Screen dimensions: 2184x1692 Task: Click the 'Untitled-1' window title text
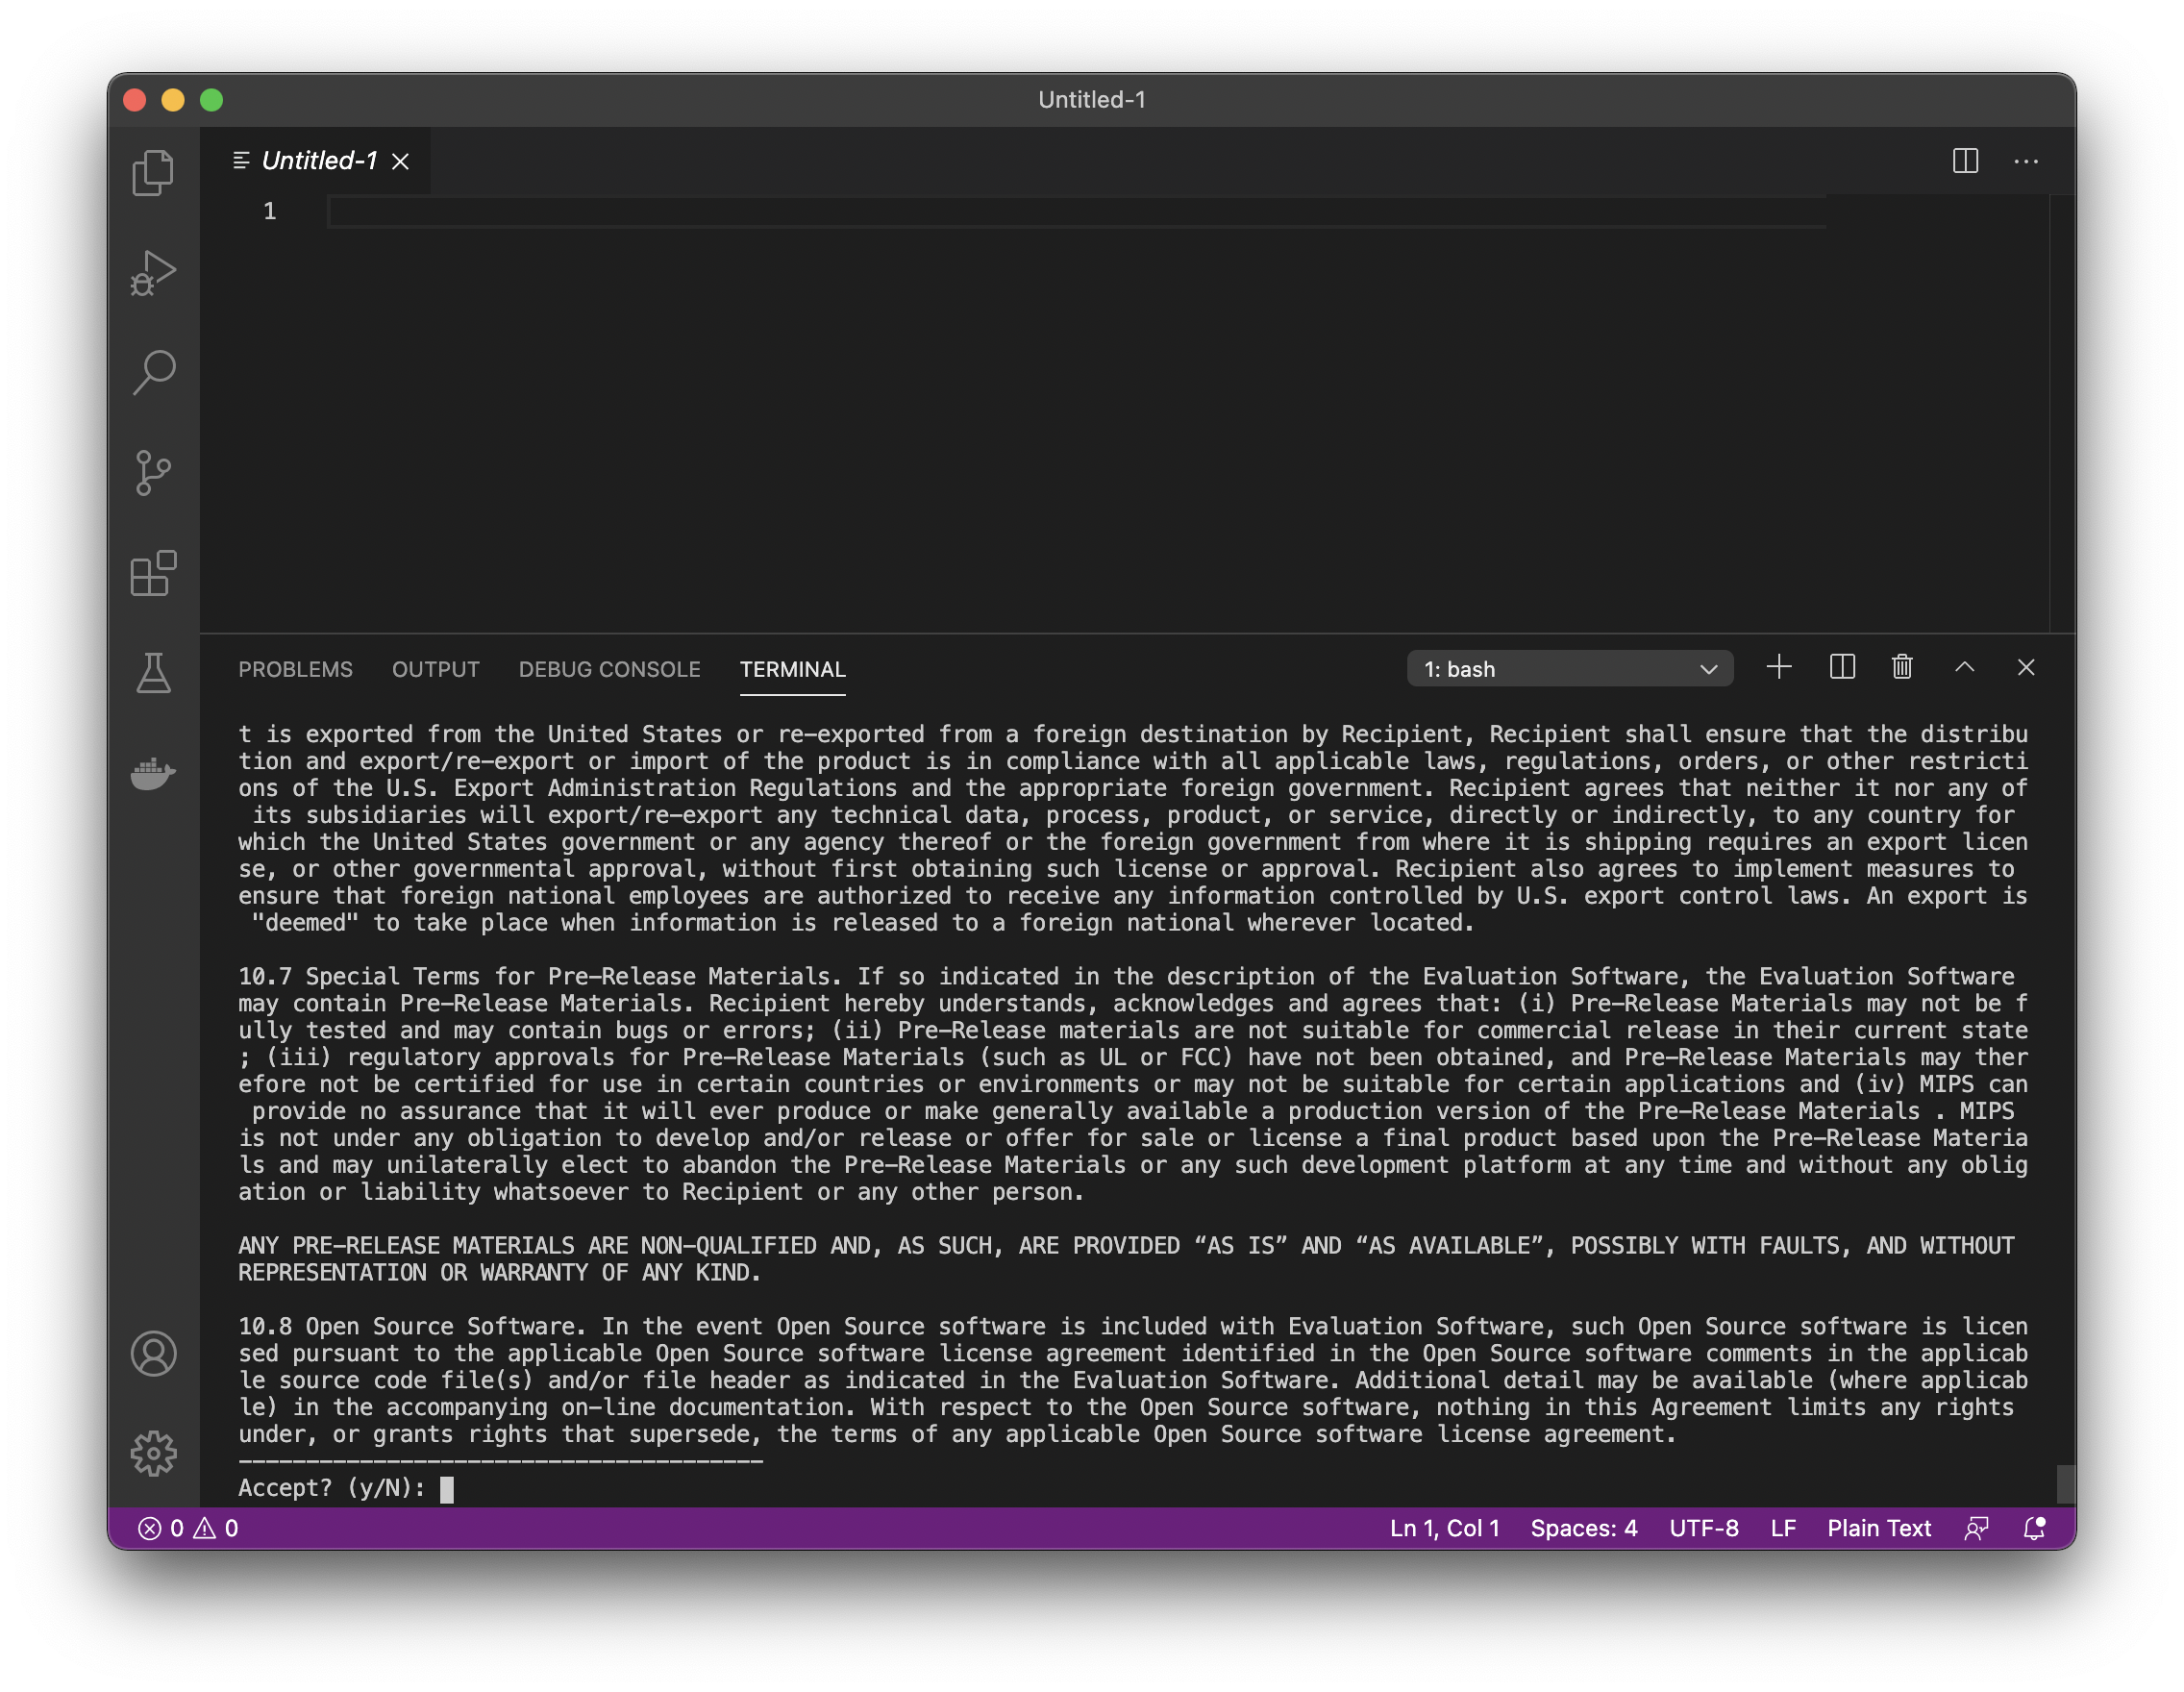(1092, 99)
